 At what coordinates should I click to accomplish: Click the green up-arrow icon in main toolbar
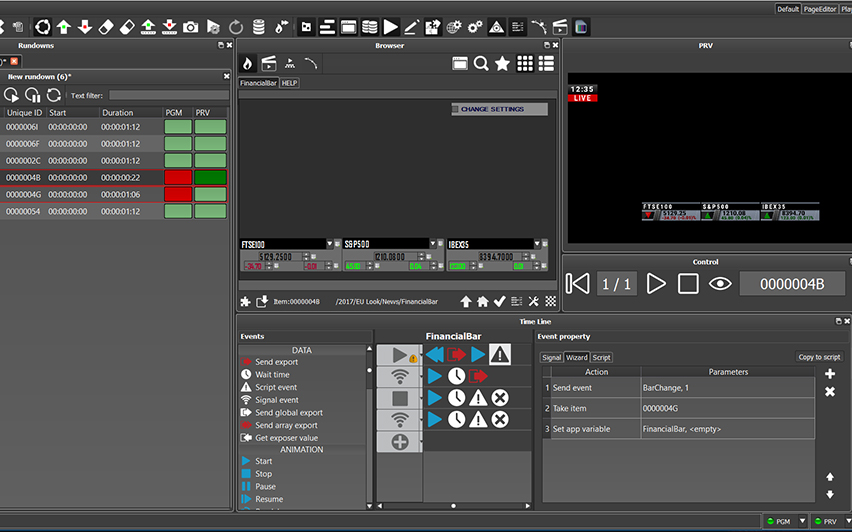64,27
